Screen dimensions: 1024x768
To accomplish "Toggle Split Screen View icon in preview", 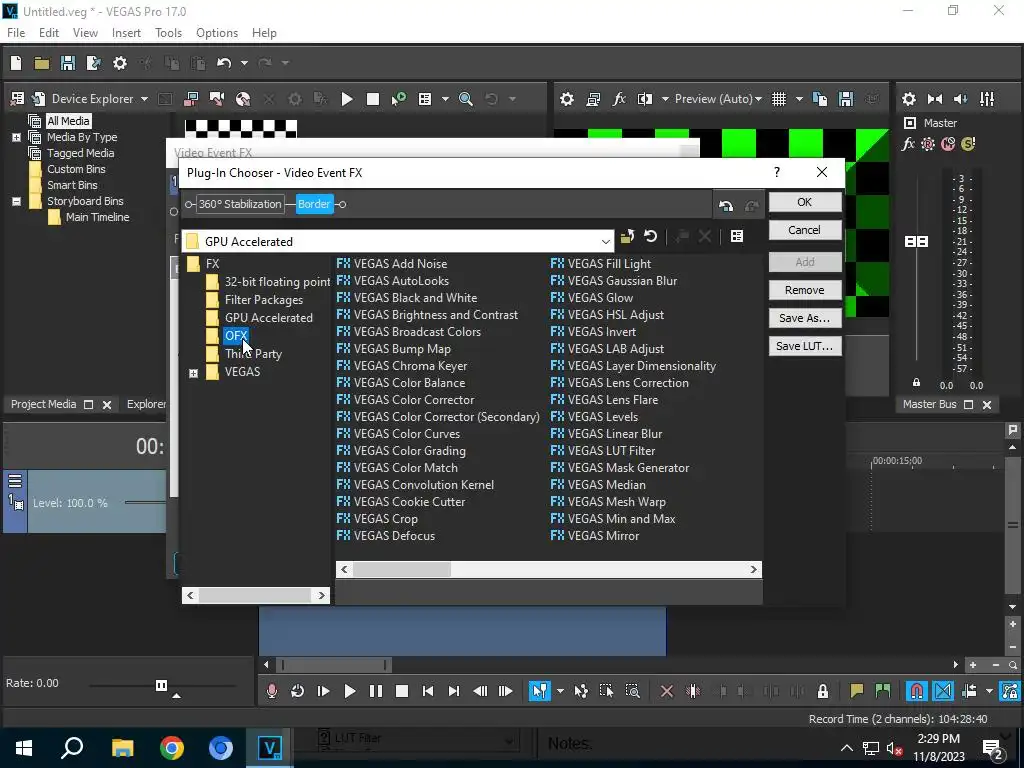I will tap(645, 99).
